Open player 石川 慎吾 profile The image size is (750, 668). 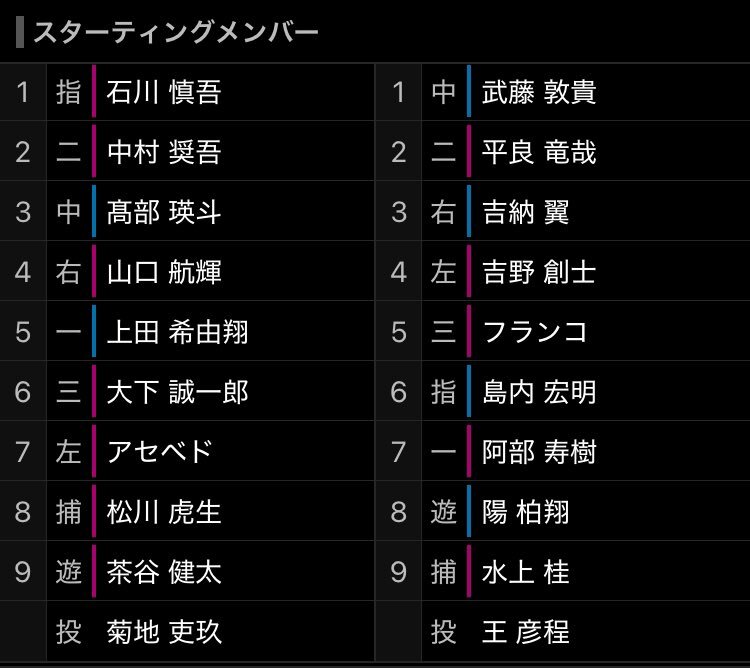click(164, 92)
